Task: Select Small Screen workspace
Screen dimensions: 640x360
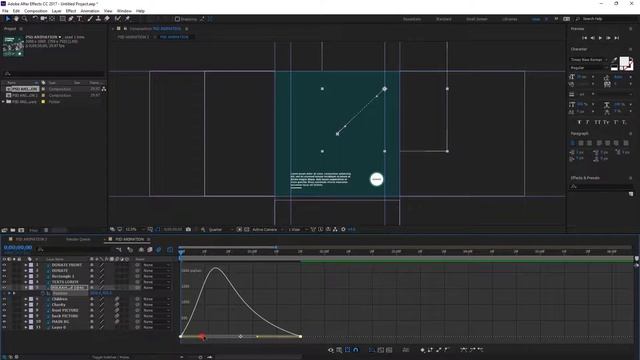Action: (x=476, y=19)
